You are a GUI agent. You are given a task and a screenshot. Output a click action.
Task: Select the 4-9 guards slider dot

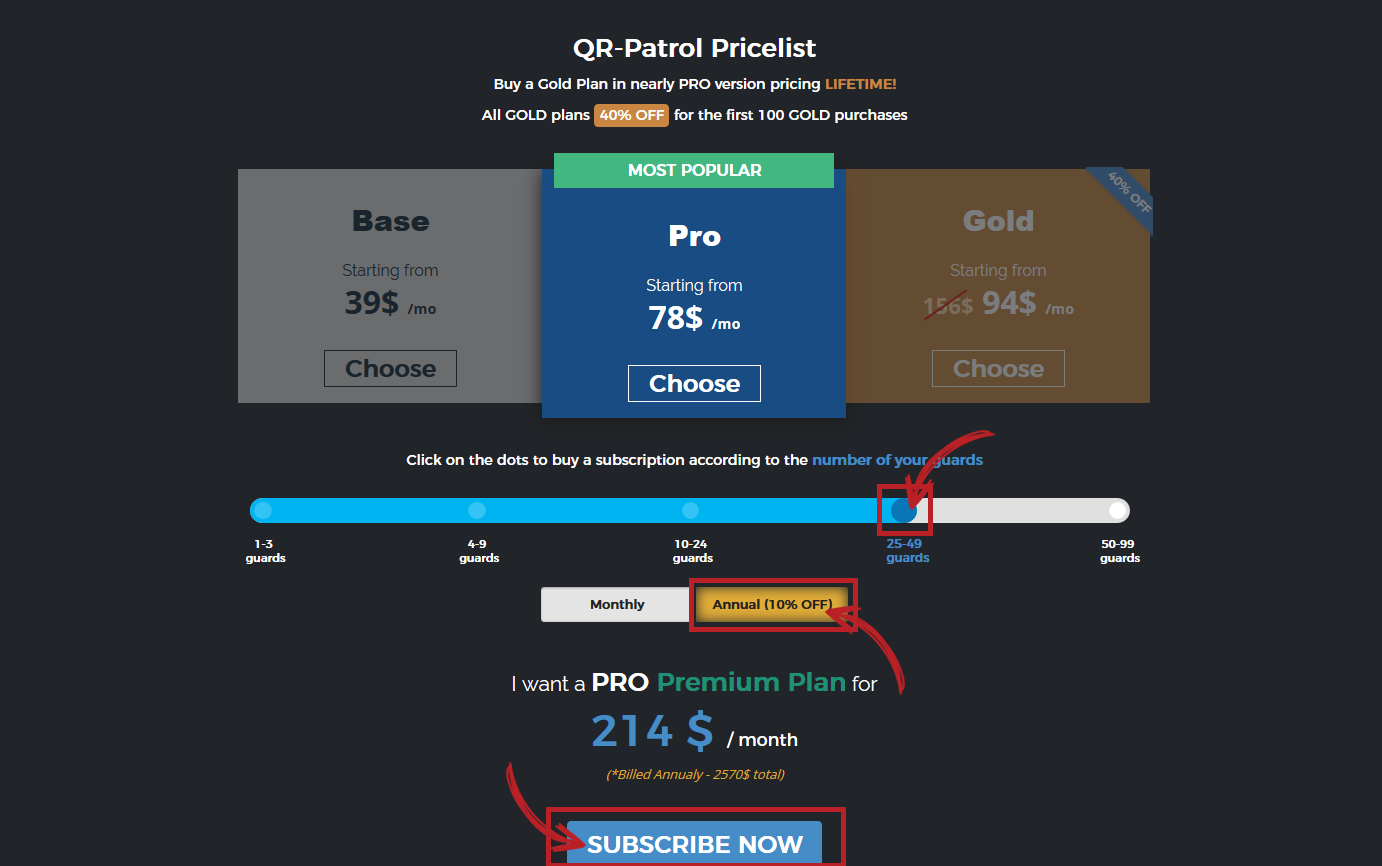pos(477,510)
